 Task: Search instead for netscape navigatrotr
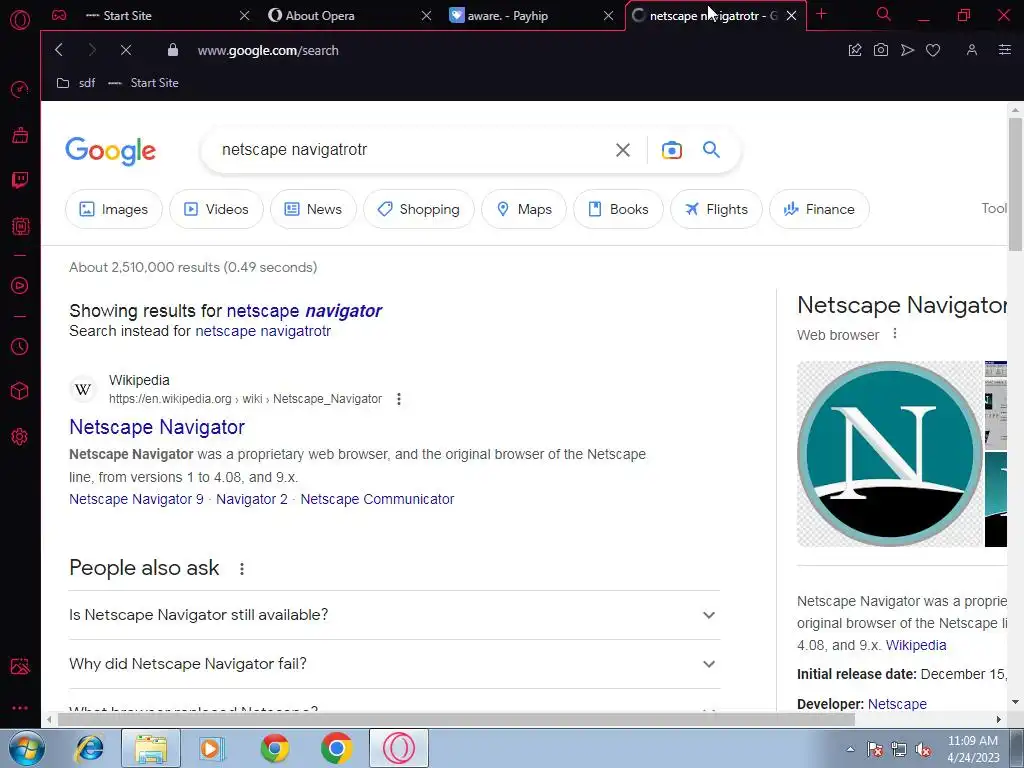(x=263, y=331)
